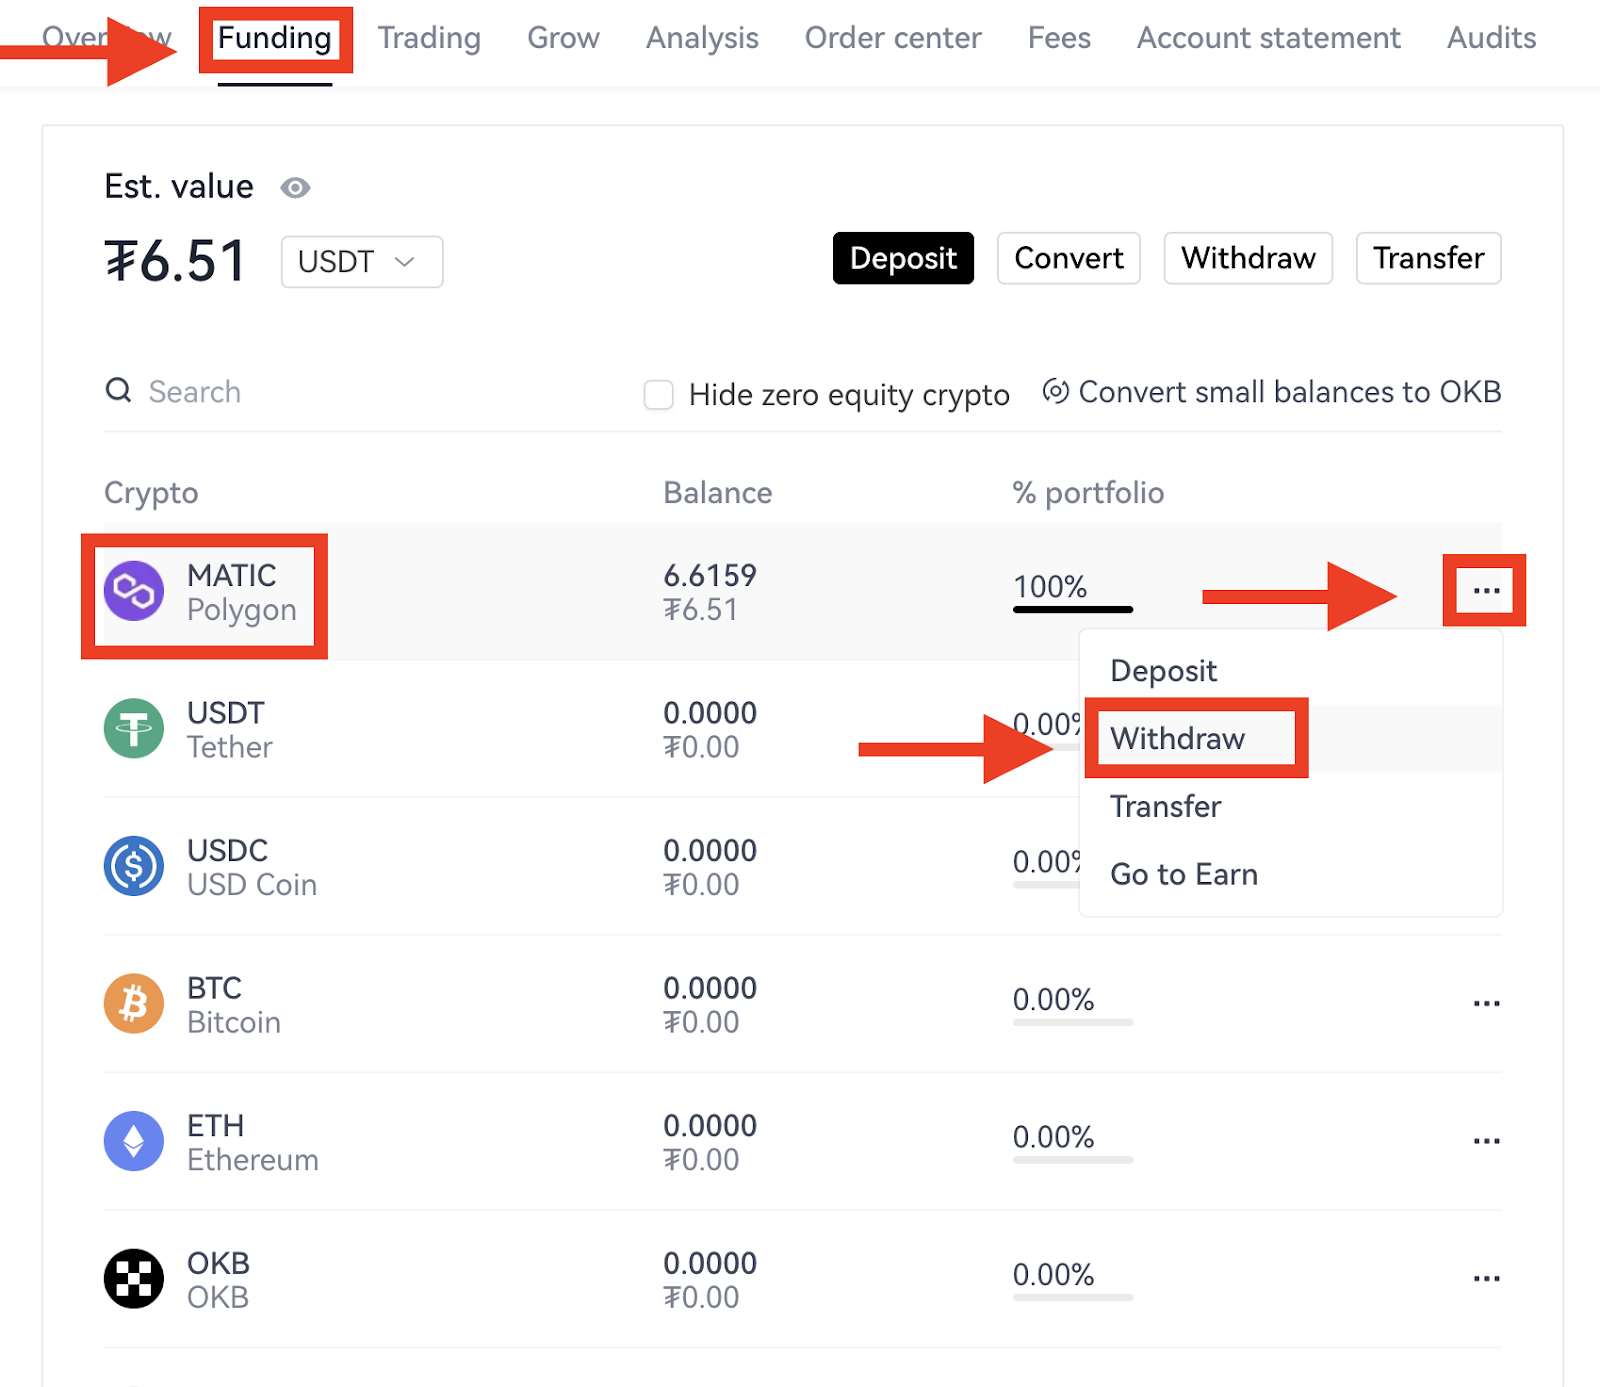Toggle the Est. value eye visibility icon
Viewport: 1600px width, 1387px height.
[x=295, y=188]
